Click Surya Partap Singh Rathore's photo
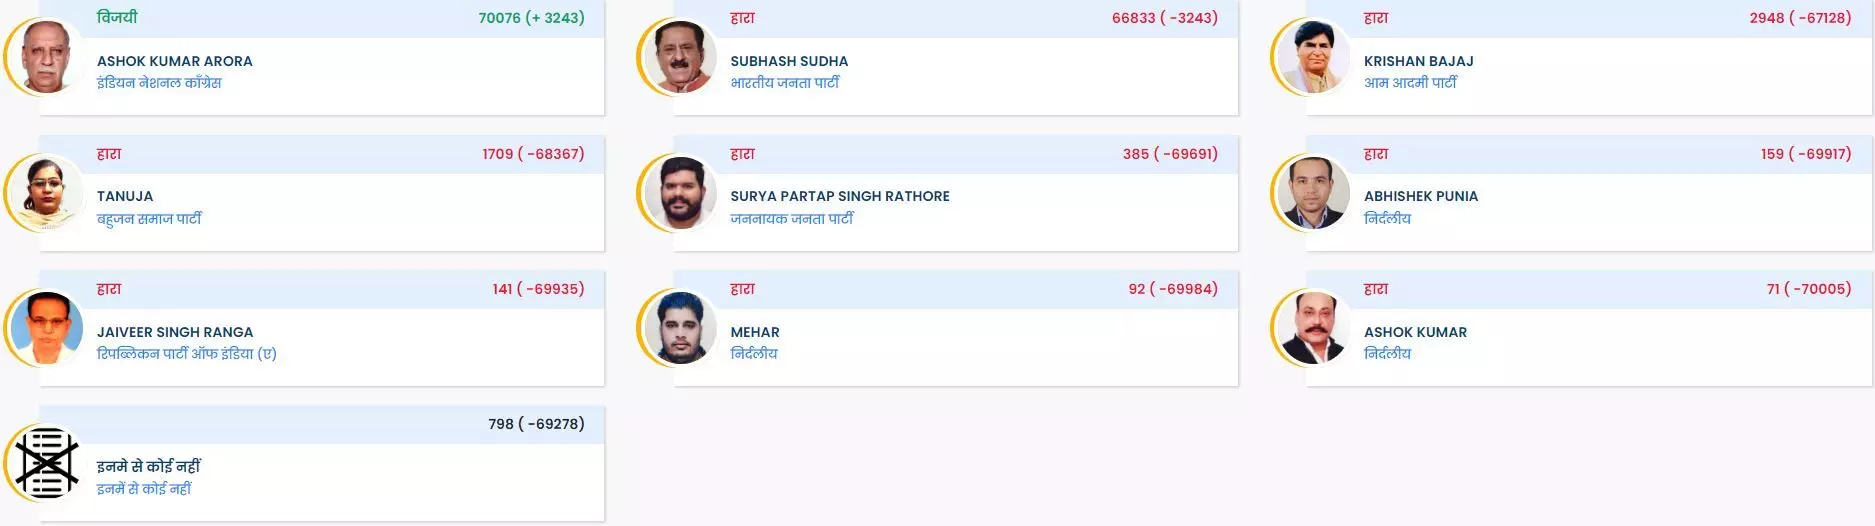 tap(680, 193)
